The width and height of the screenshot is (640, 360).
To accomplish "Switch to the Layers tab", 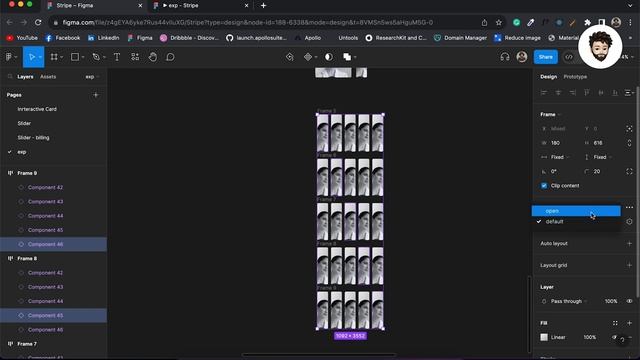I will click(25, 77).
